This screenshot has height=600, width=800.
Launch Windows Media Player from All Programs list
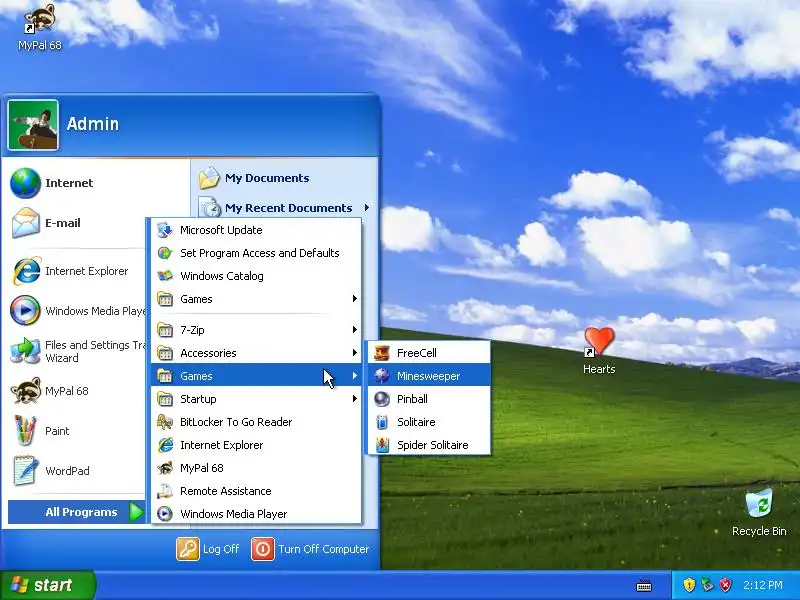click(x=256, y=514)
